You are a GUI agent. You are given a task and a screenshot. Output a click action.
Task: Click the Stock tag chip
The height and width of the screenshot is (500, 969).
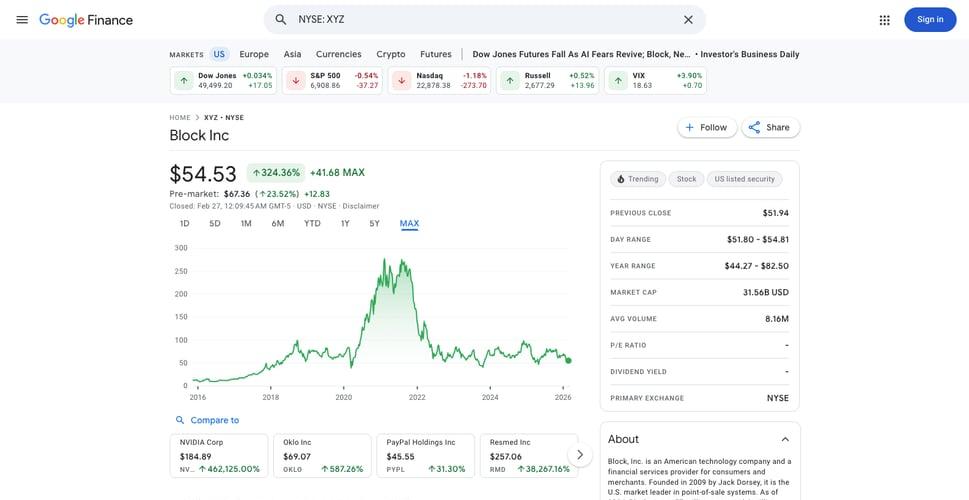tap(686, 179)
